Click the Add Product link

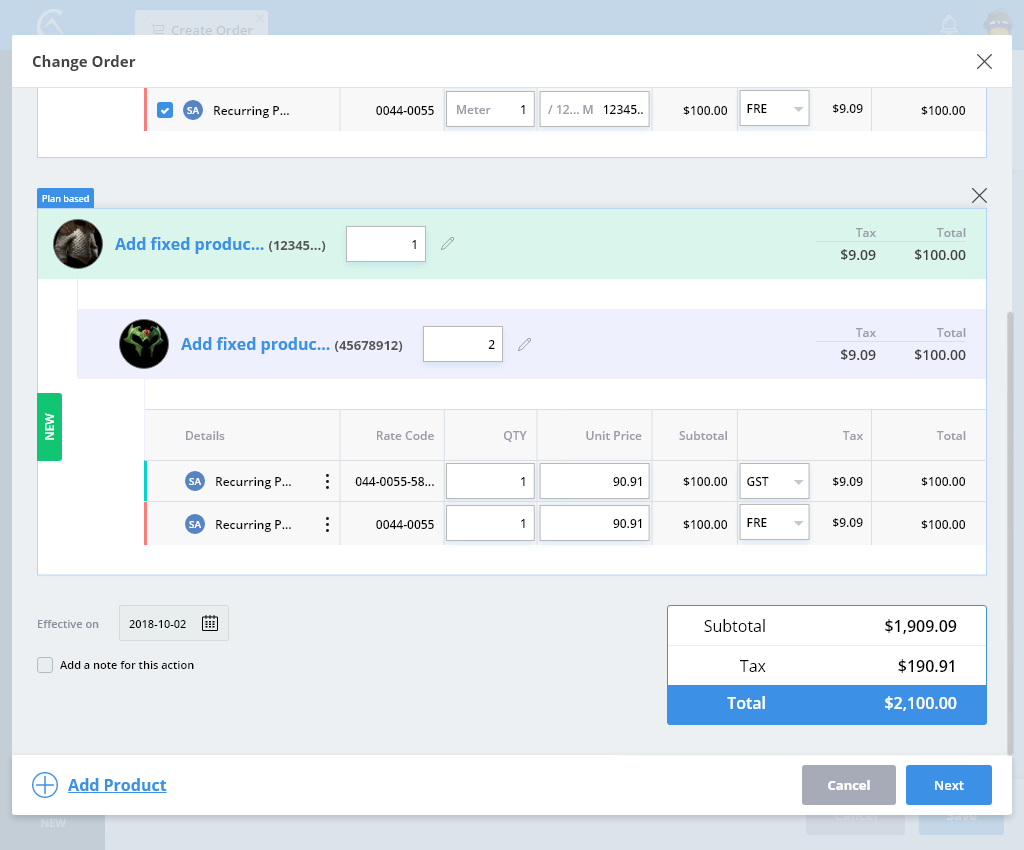(x=117, y=785)
